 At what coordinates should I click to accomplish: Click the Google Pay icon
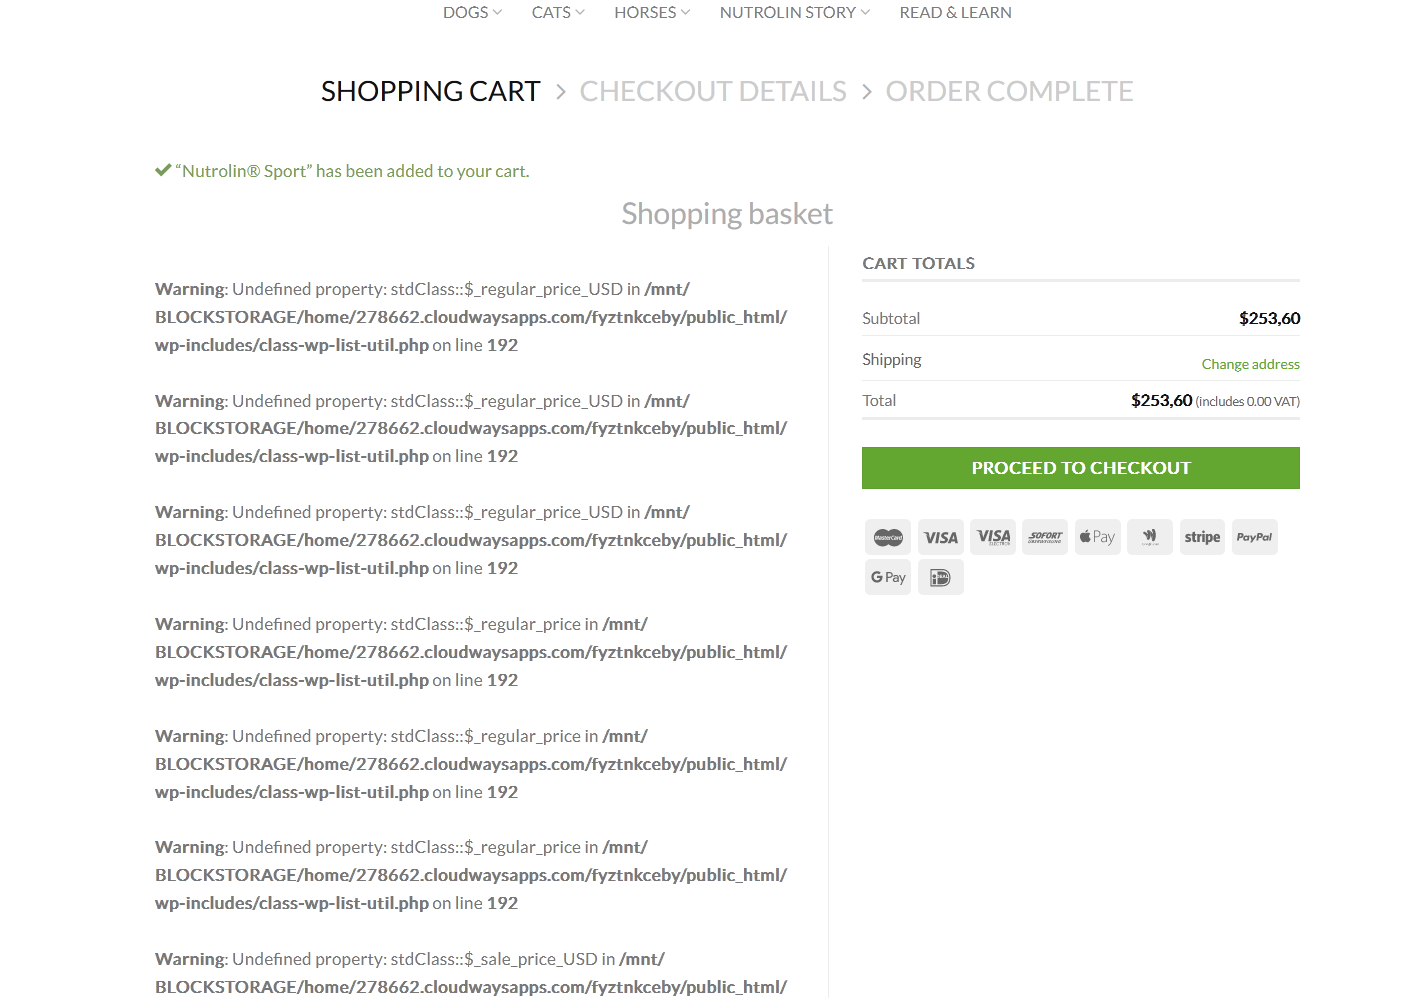[x=888, y=577]
